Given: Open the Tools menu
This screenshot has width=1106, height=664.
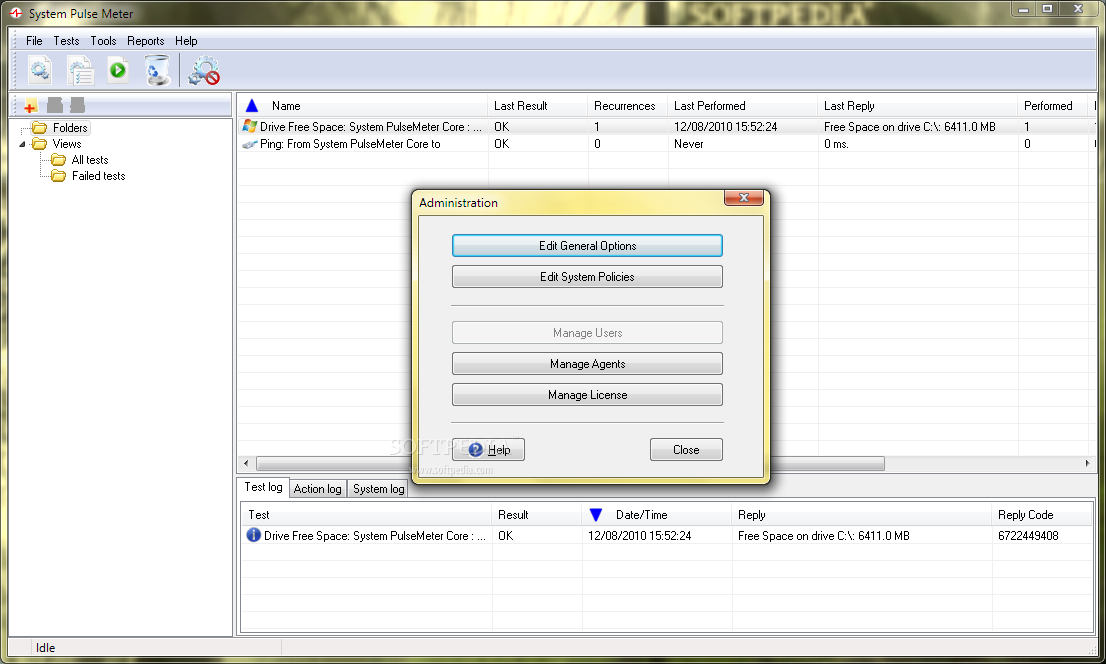Looking at the screenshot, I should point(103,41).
